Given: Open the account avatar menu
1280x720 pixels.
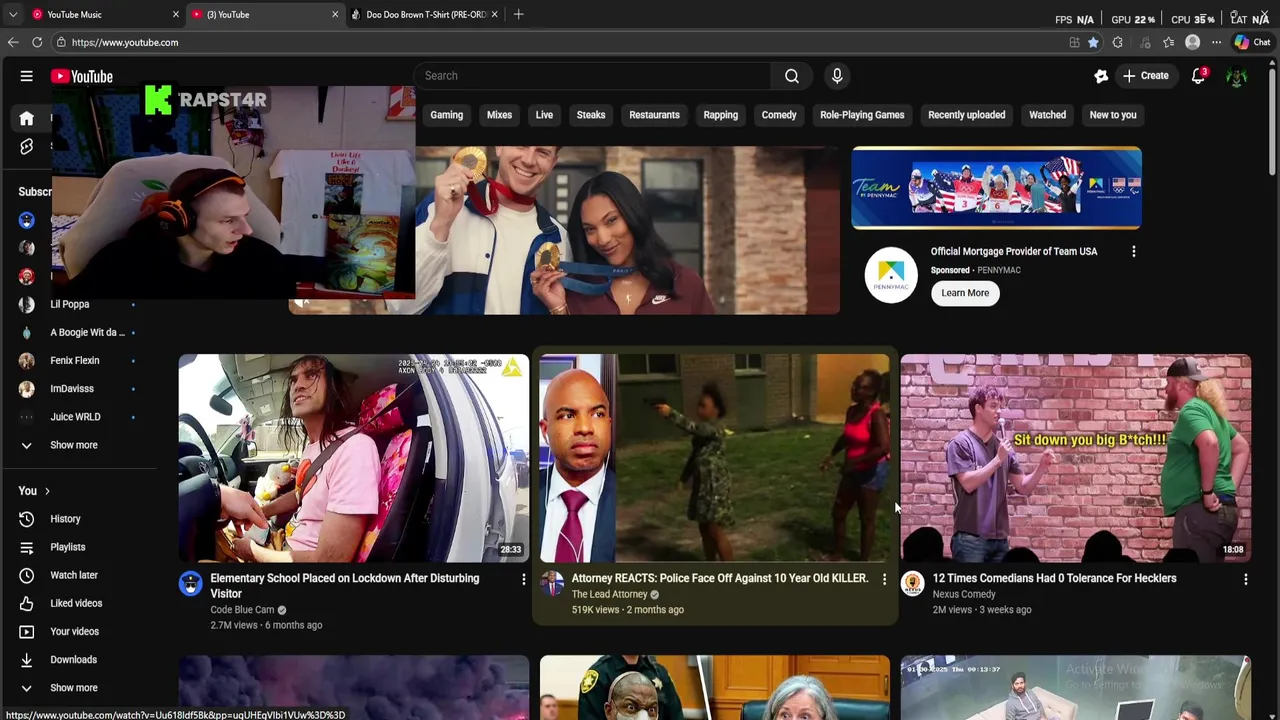Looking at the screenshot, I should 1237,77.
